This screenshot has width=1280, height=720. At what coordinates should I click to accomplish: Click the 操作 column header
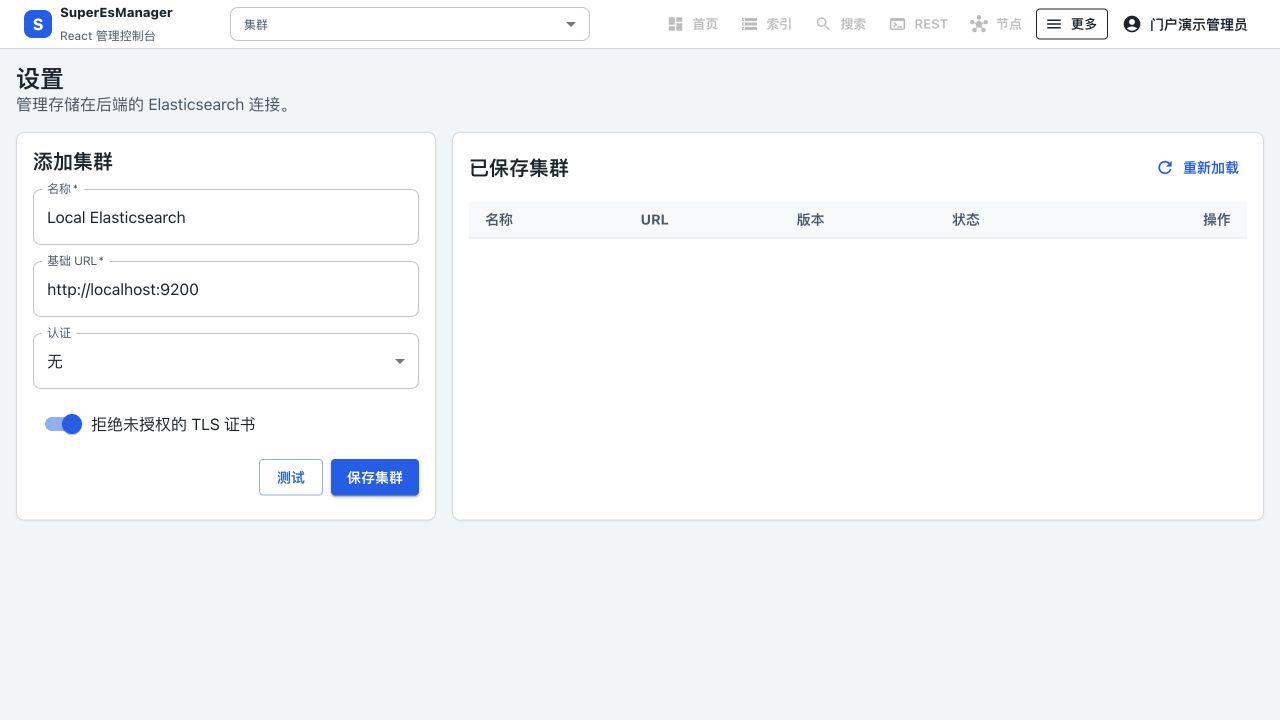tap(1217, 220)
